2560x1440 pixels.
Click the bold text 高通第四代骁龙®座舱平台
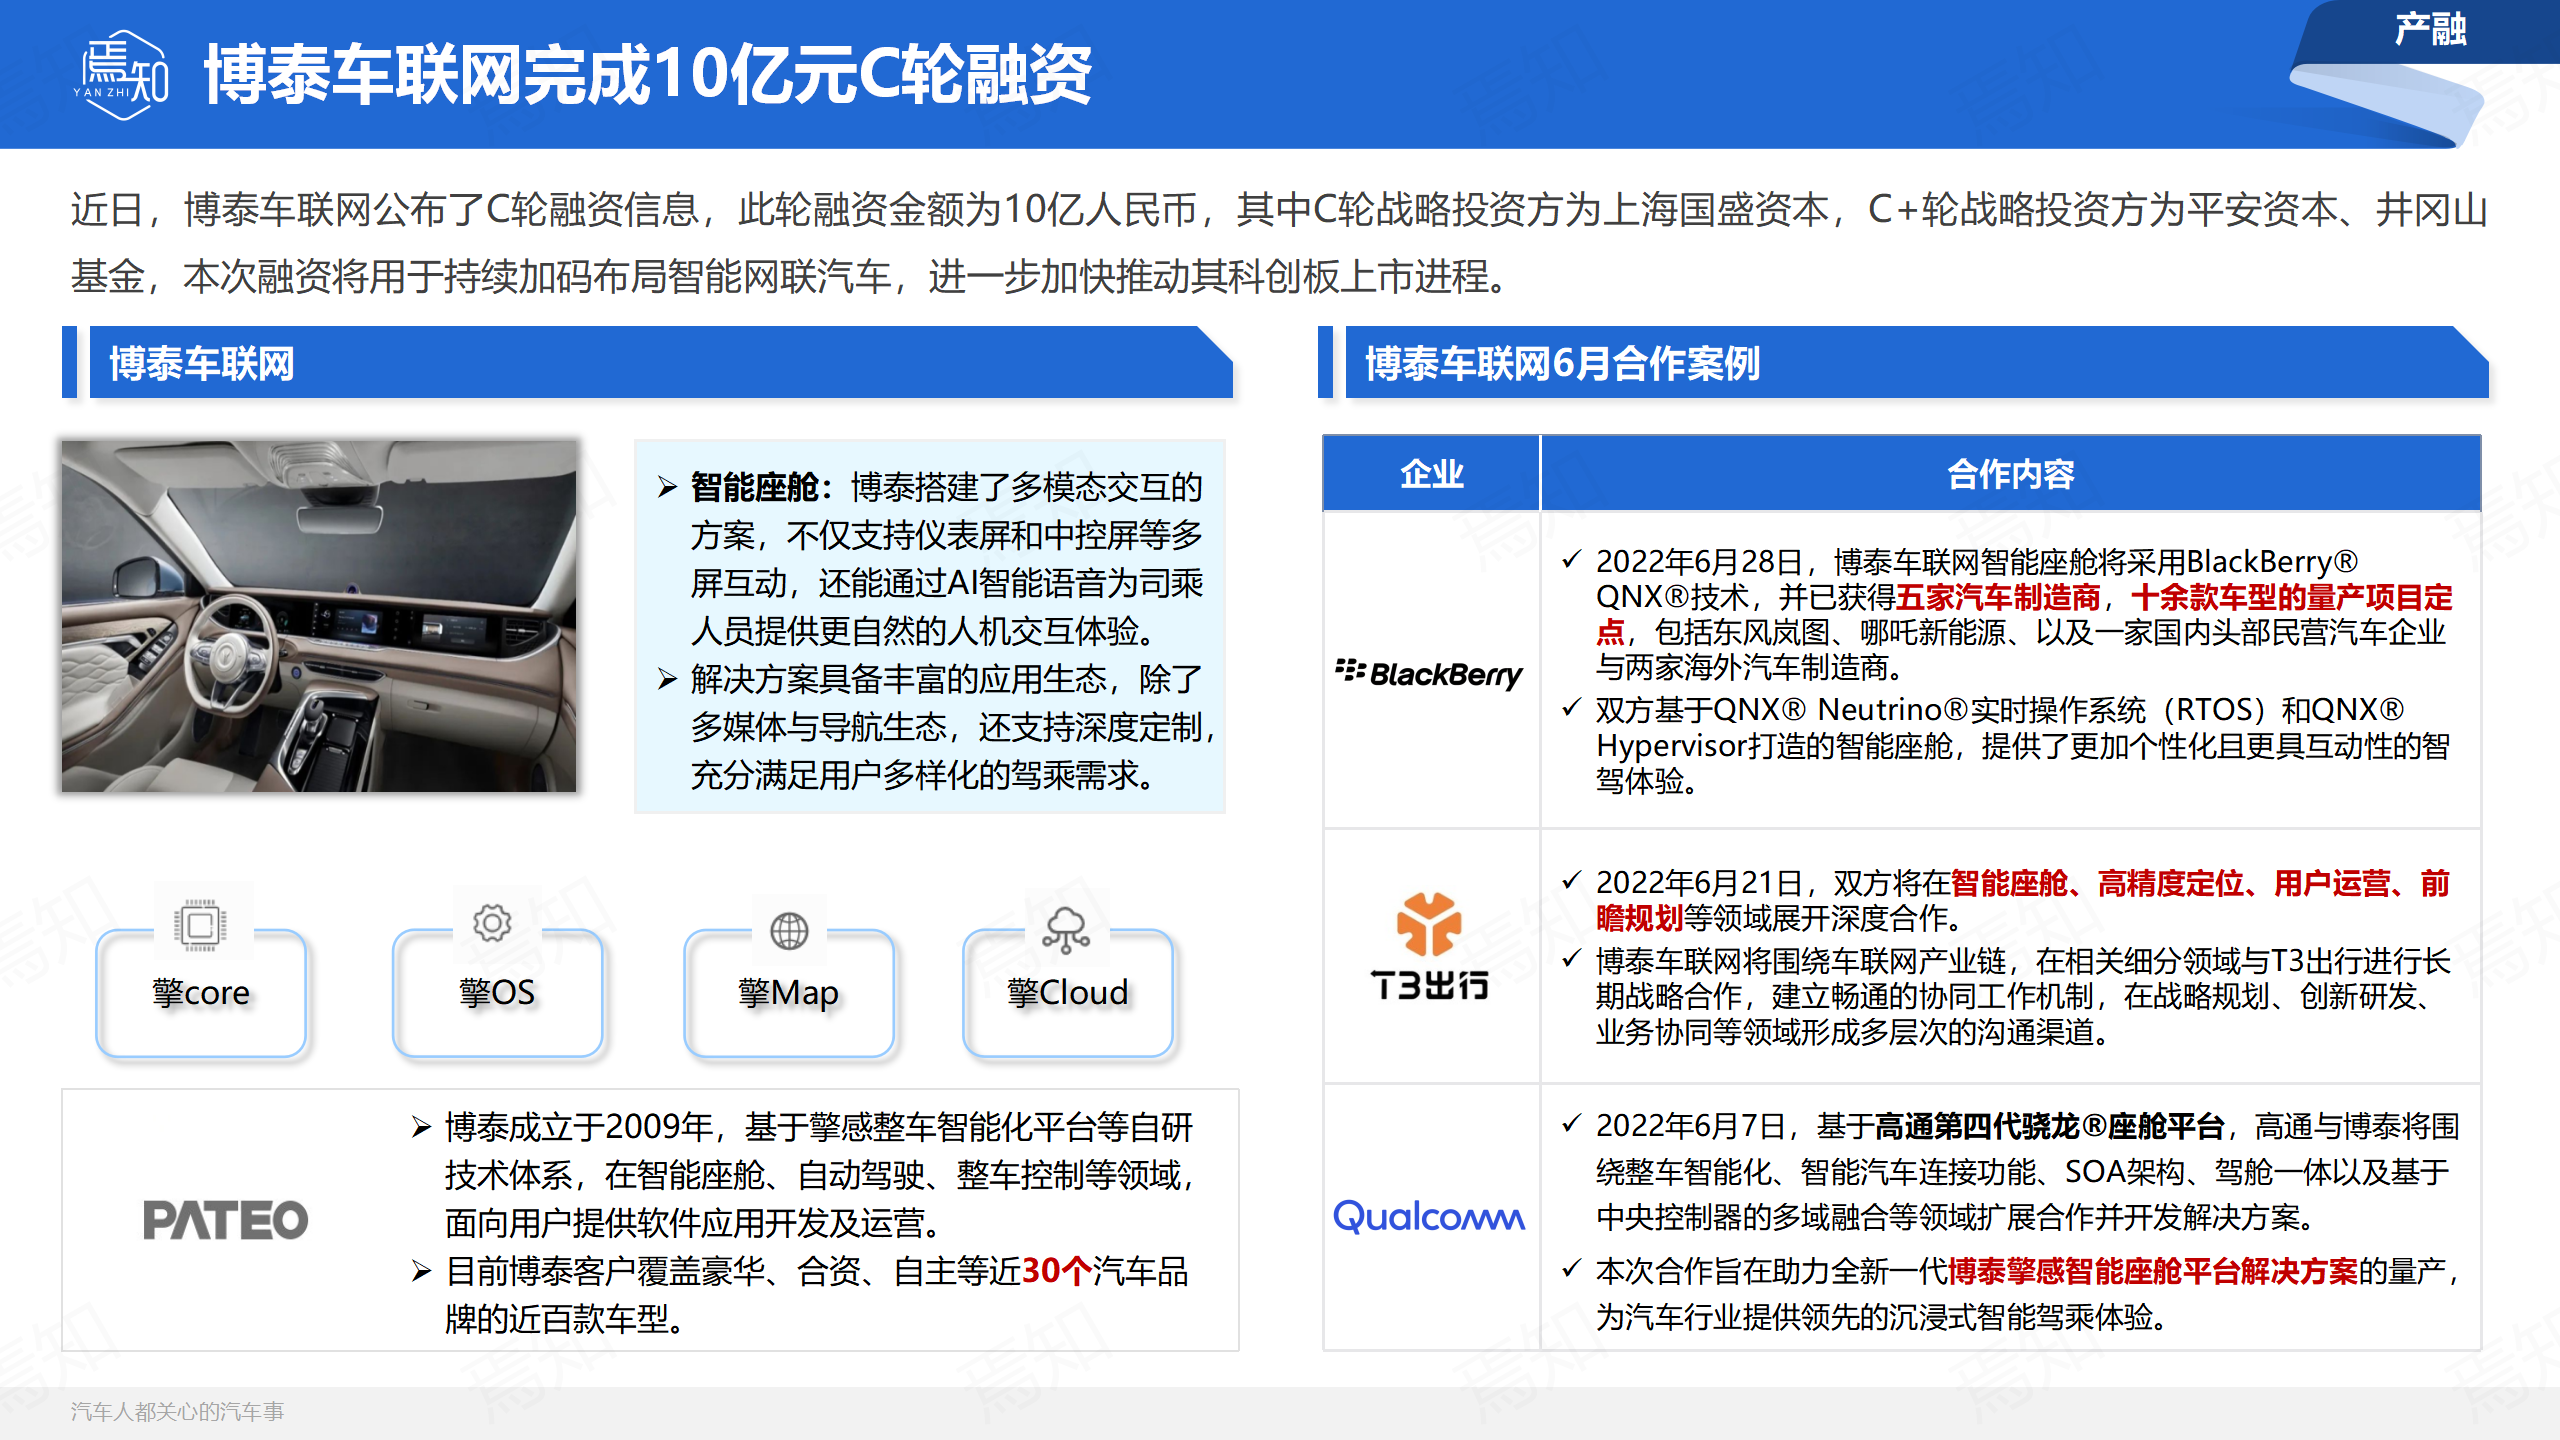click(x=2050, y=1126)
